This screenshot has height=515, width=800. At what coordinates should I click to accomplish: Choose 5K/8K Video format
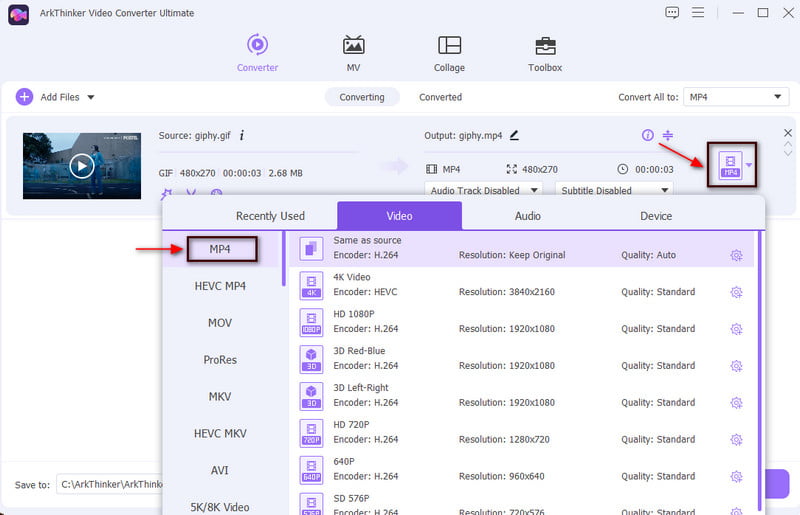(x=220, y=507)
